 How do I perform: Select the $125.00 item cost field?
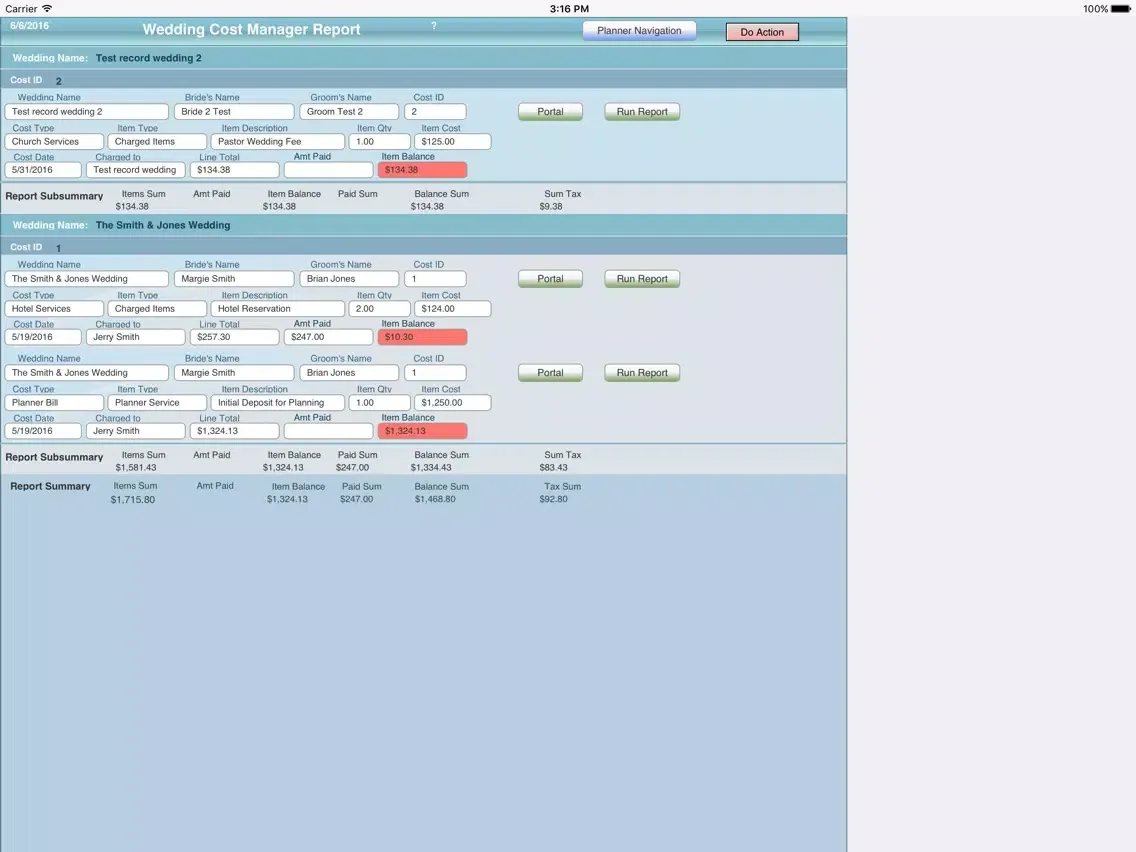(x=453, y=141)
